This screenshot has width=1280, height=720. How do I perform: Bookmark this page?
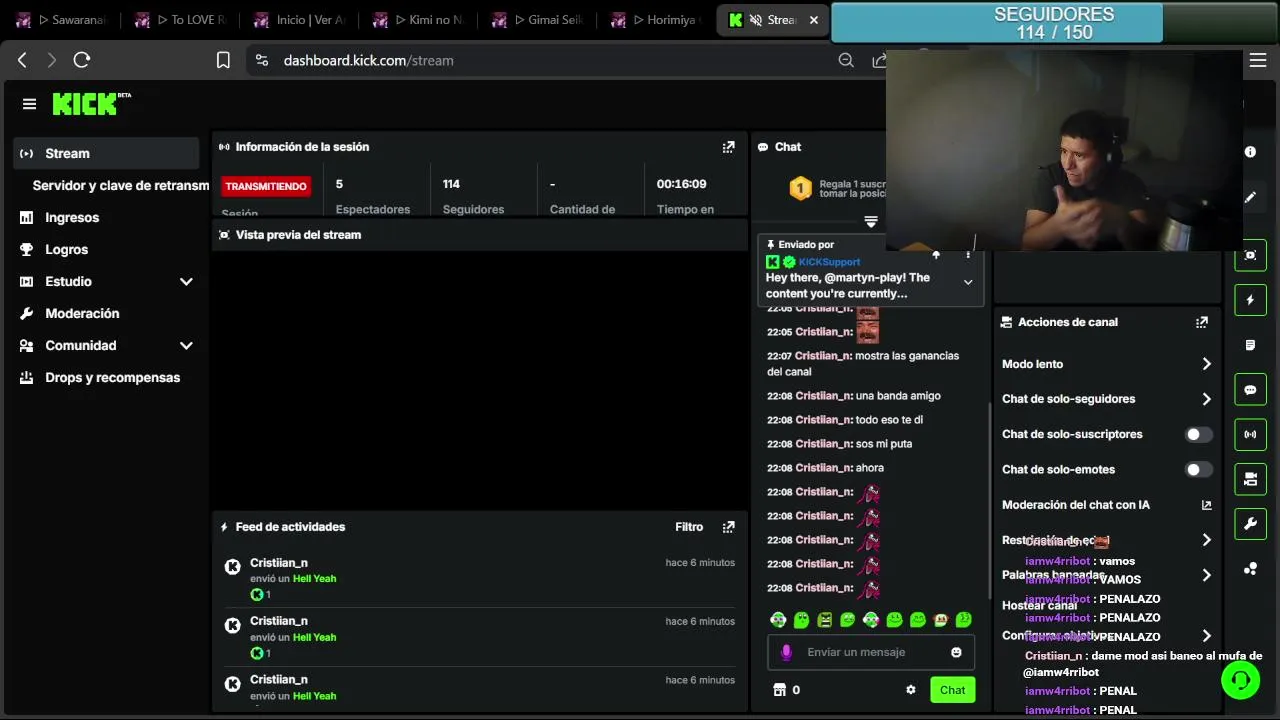(x=223, y=60)
